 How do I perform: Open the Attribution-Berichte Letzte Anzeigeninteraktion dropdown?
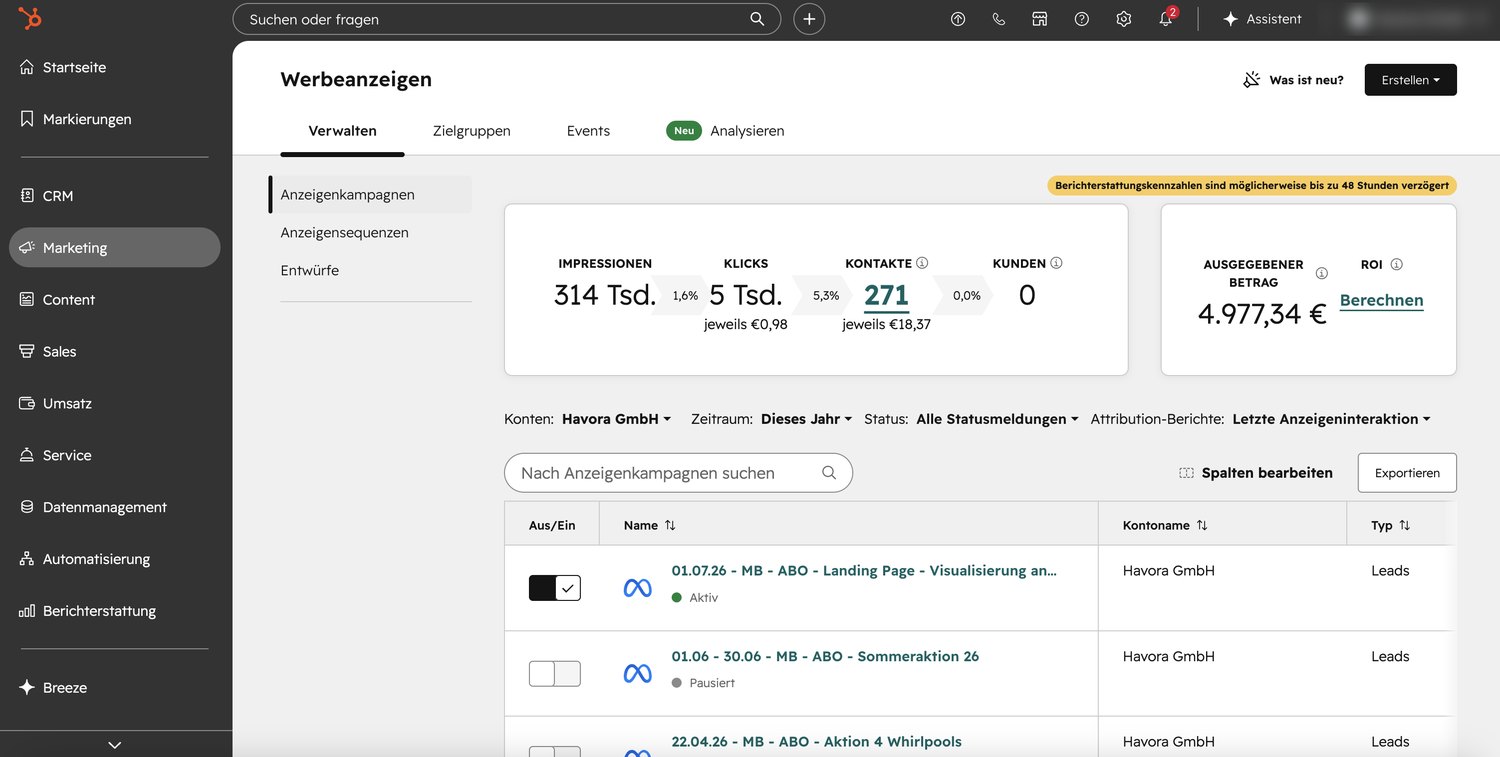(x=1331, y=419)
